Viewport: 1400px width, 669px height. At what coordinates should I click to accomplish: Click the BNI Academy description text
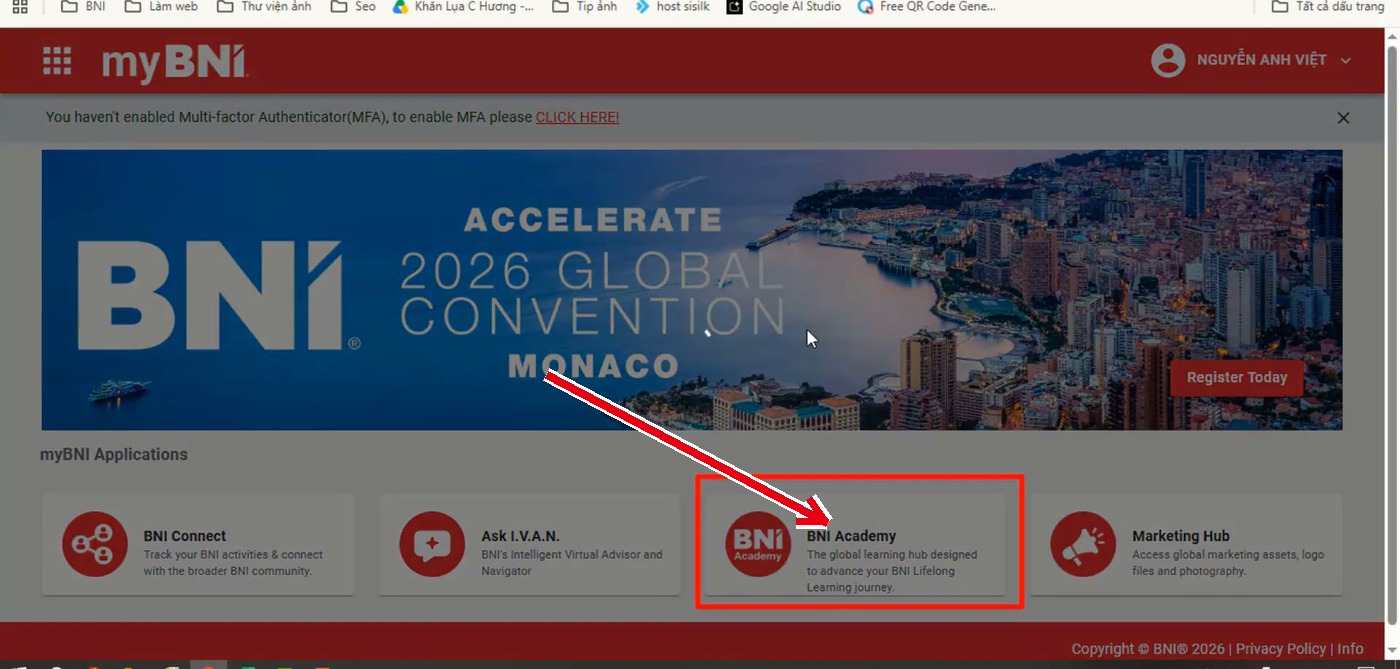pos(892,571)
